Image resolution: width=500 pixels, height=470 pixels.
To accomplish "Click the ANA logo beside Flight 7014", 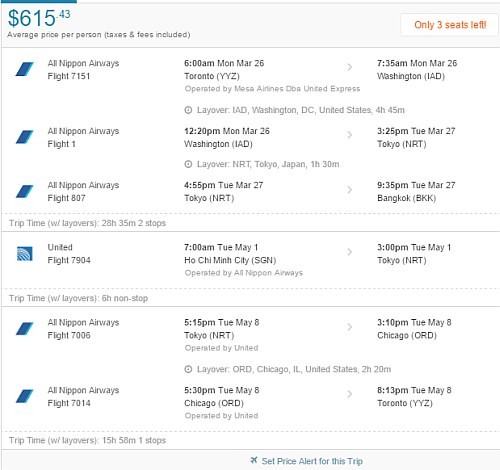I will click(x=25, y=396).
